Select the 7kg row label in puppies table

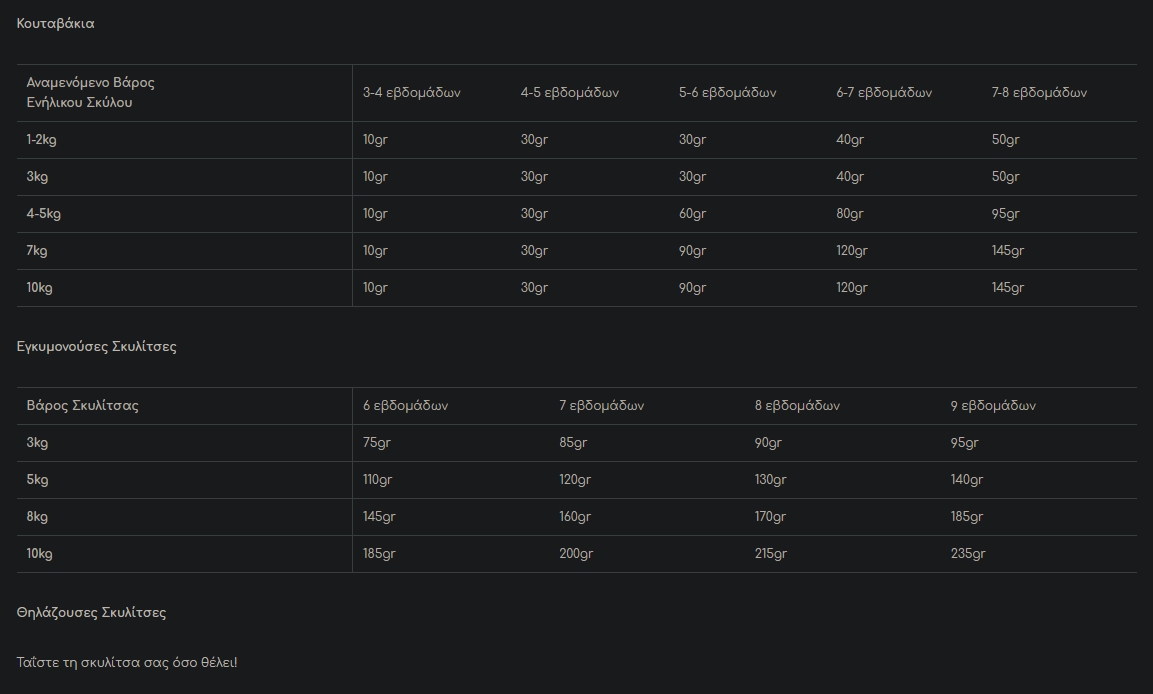pyautogui.click(x=37, y=251)
